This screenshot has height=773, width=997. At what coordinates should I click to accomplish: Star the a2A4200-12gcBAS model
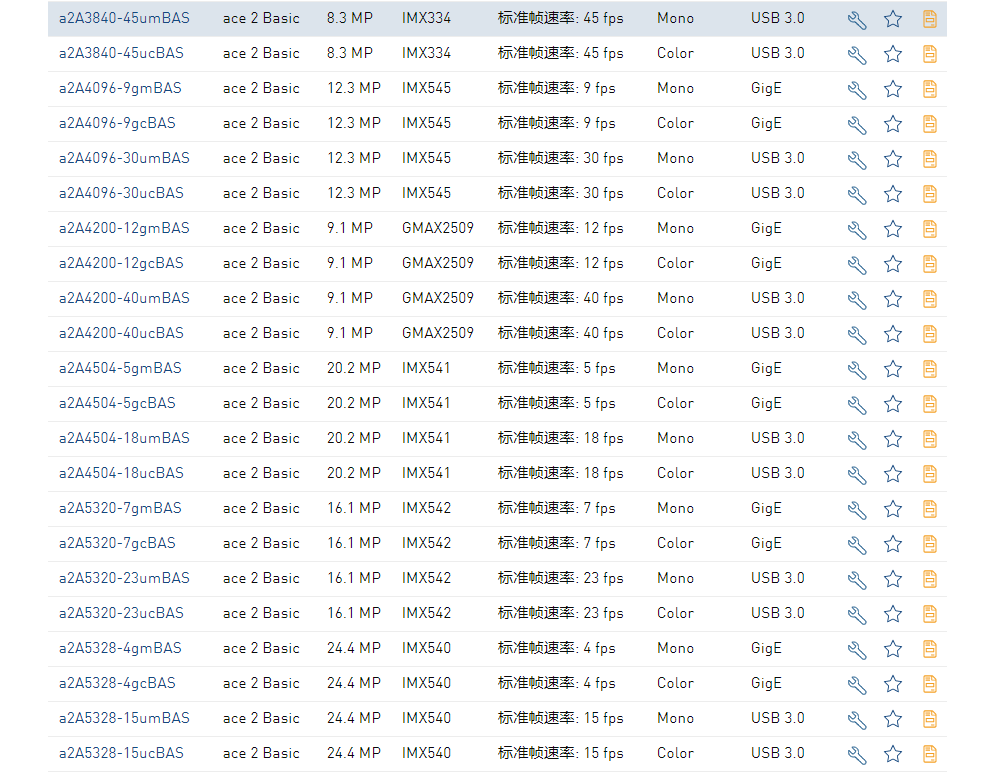893,264
